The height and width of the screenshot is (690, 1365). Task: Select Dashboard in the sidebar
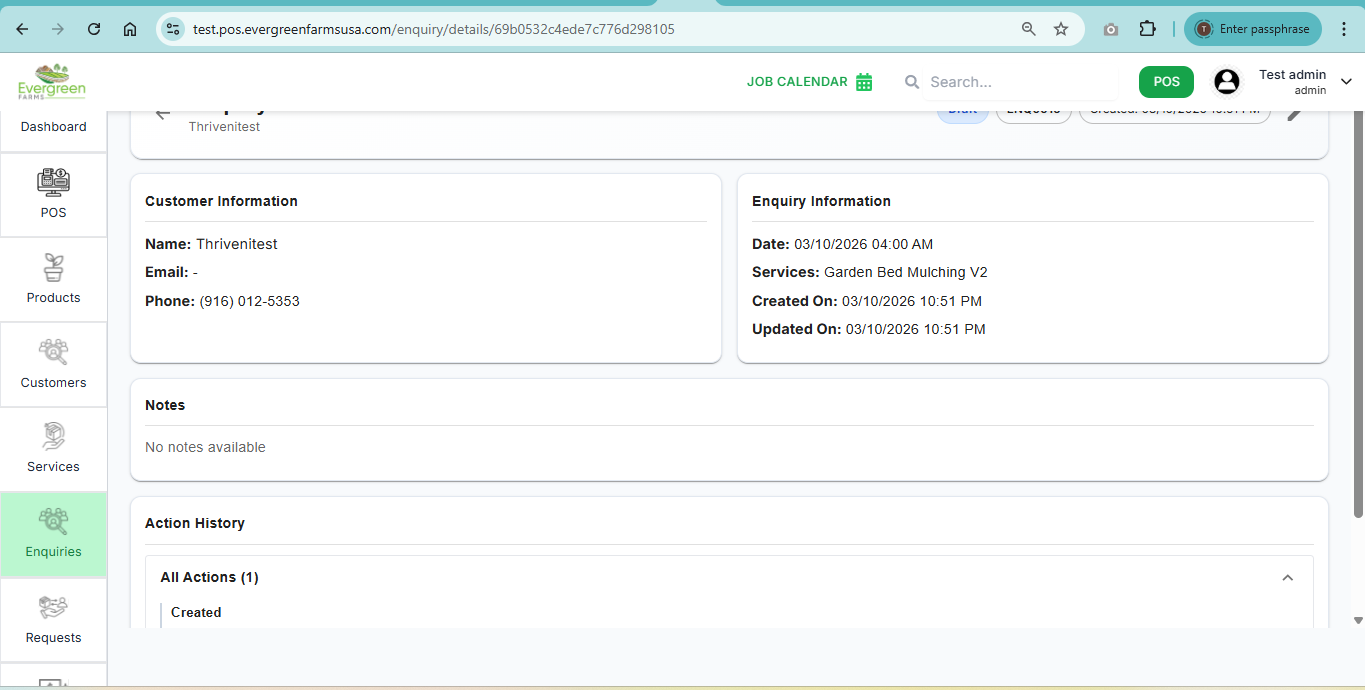(x=53, y=127)
